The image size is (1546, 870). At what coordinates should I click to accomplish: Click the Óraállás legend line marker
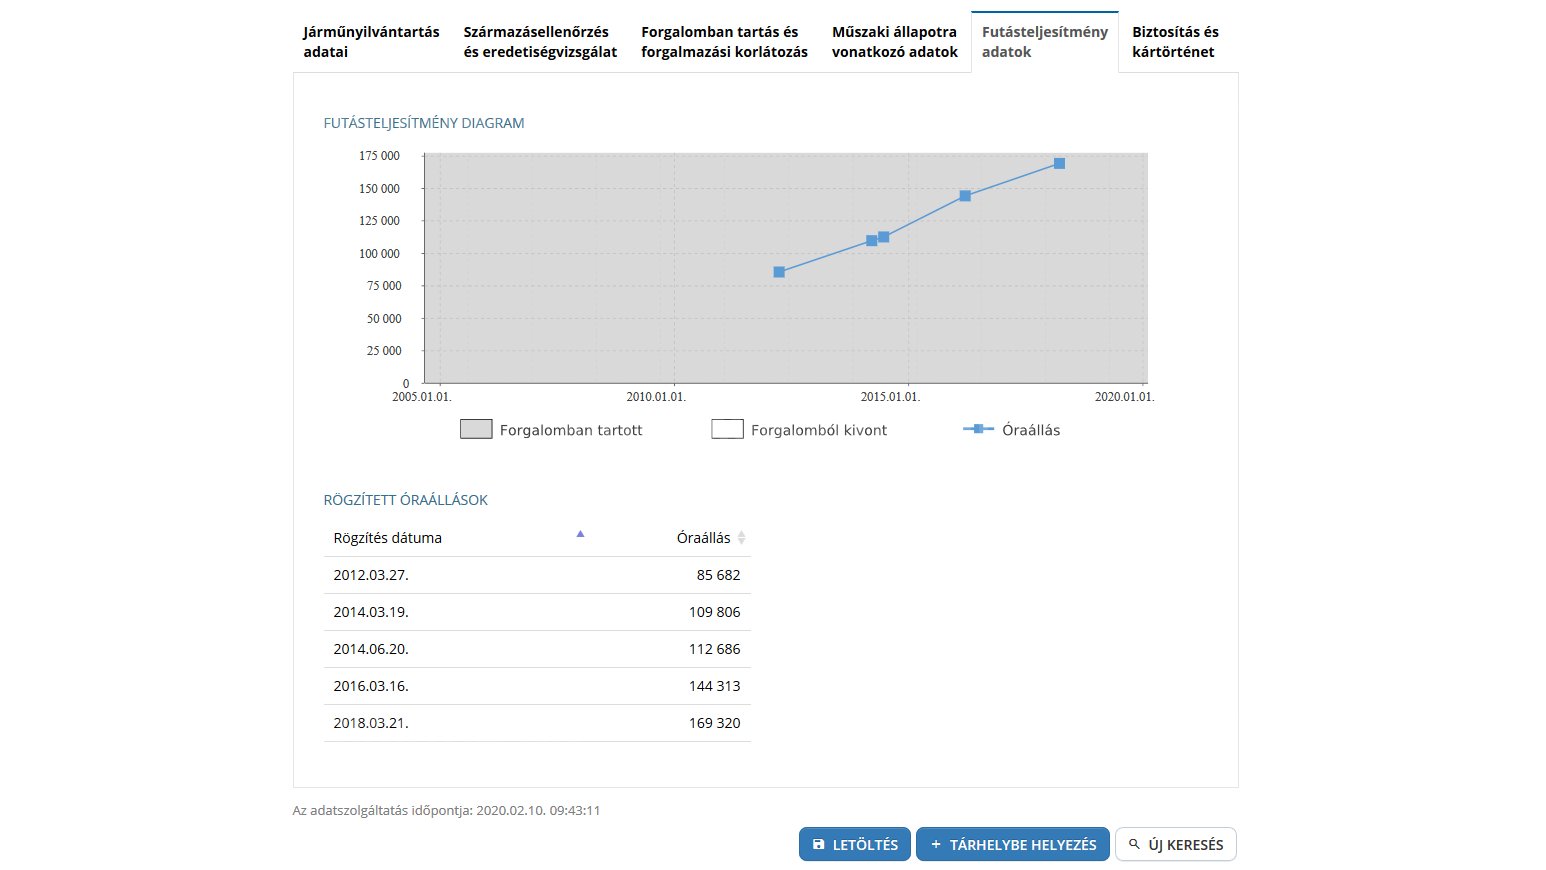click(x=977, y=429)
